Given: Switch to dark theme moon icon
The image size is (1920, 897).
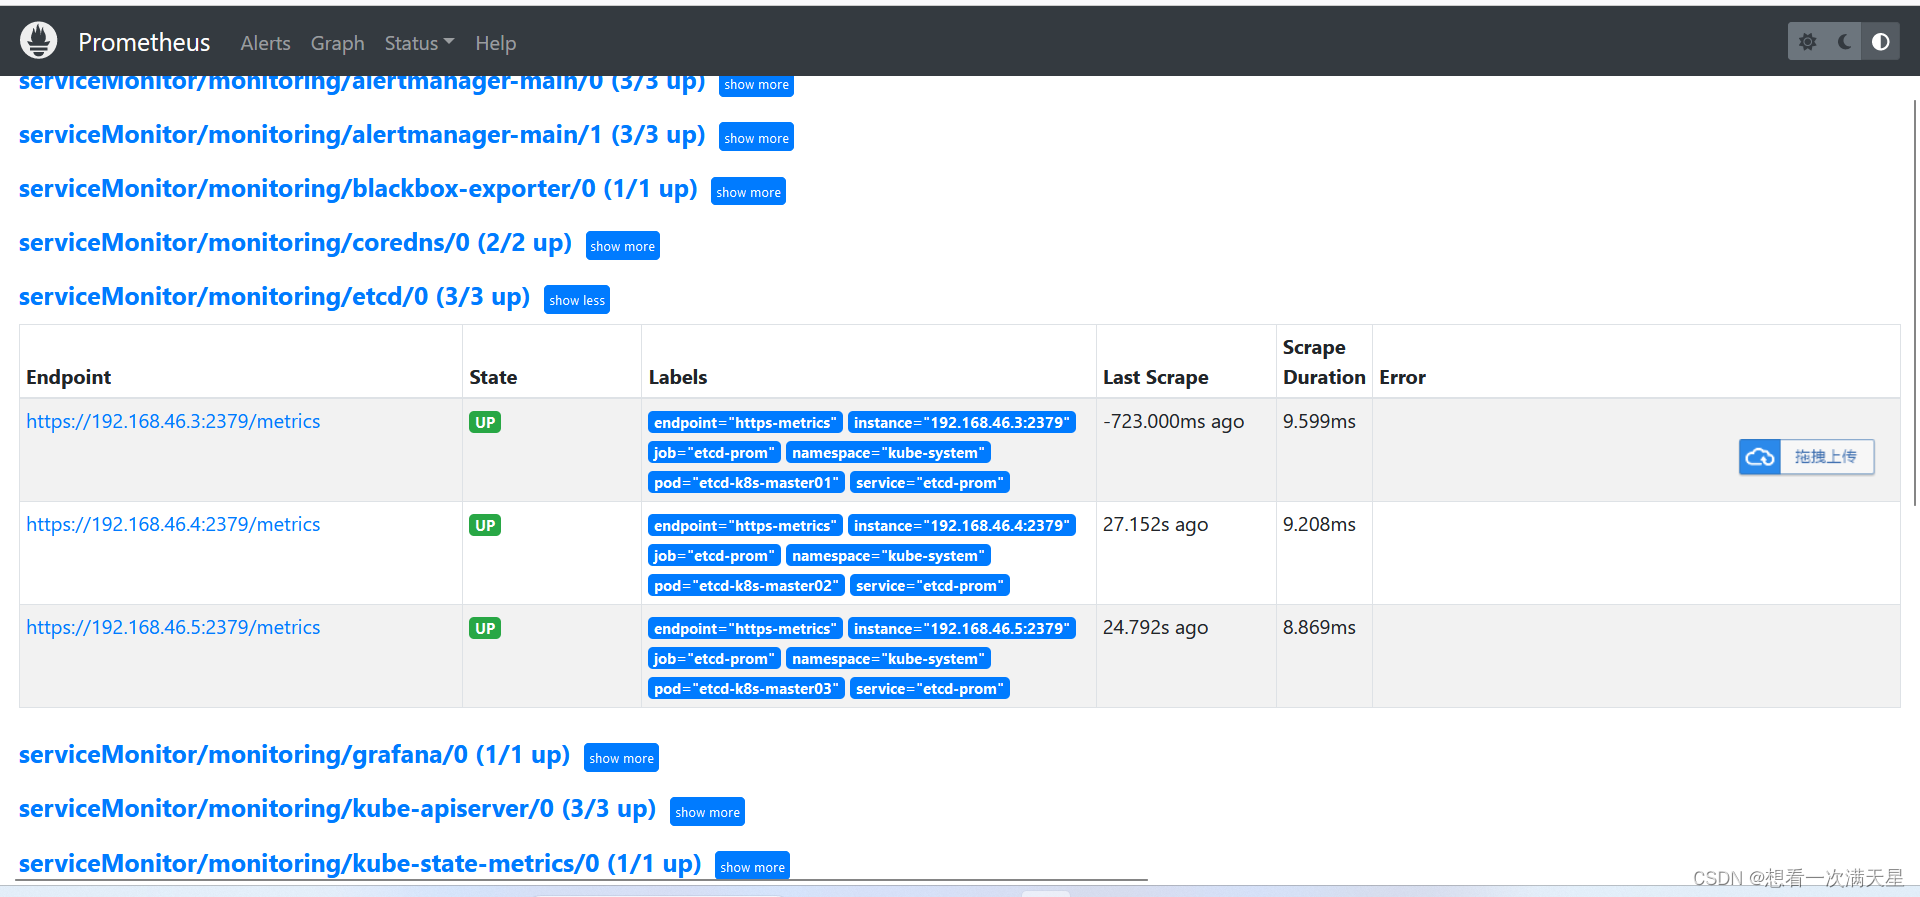Looking at the screenshot, I should click(1844, 42).
